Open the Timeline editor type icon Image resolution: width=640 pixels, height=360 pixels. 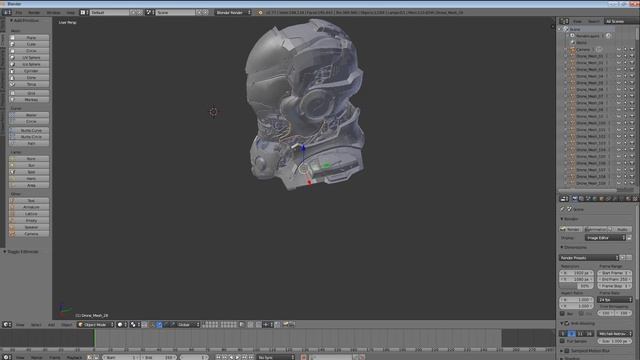point(7,357)
